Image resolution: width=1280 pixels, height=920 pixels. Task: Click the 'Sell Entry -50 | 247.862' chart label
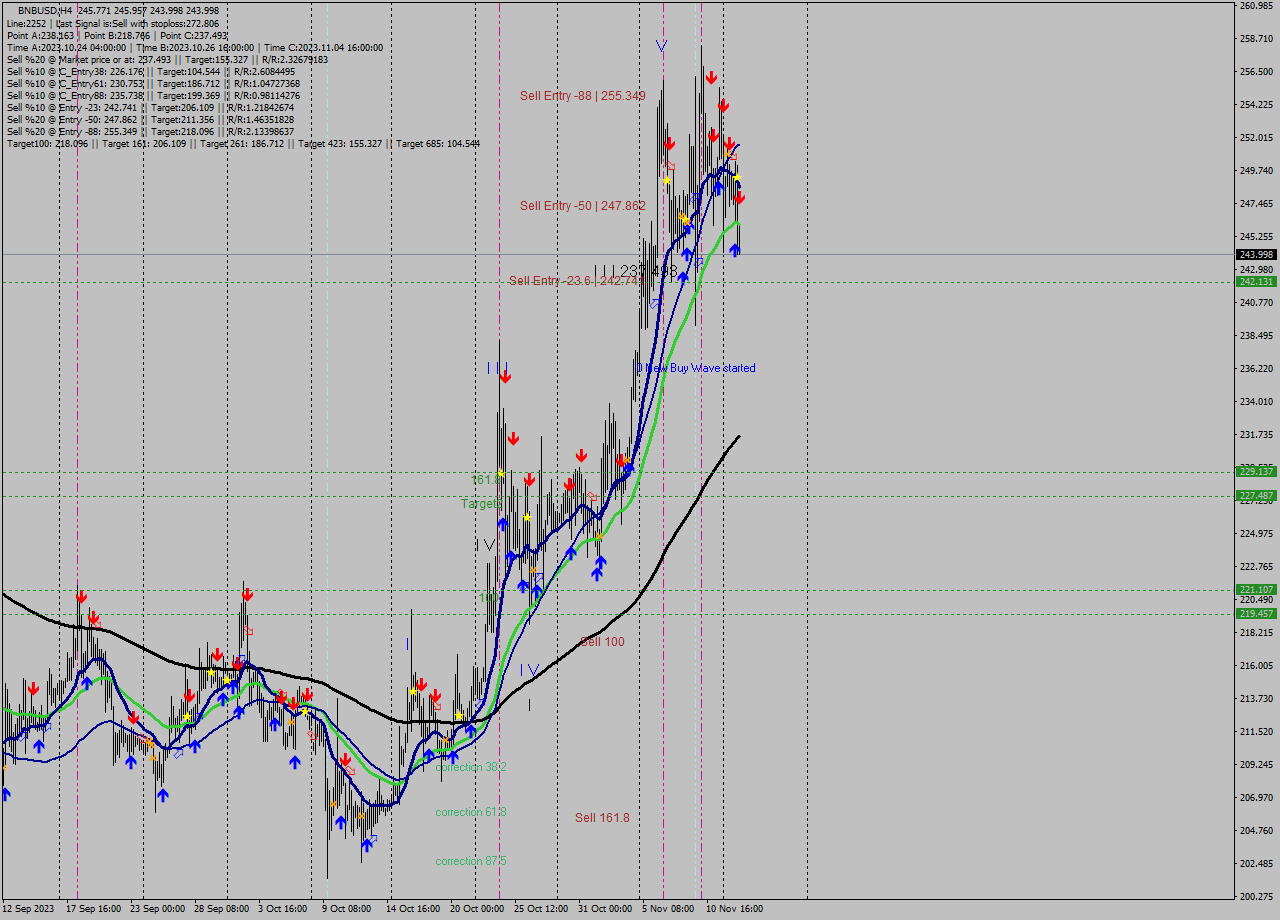[x=582, y=206]
